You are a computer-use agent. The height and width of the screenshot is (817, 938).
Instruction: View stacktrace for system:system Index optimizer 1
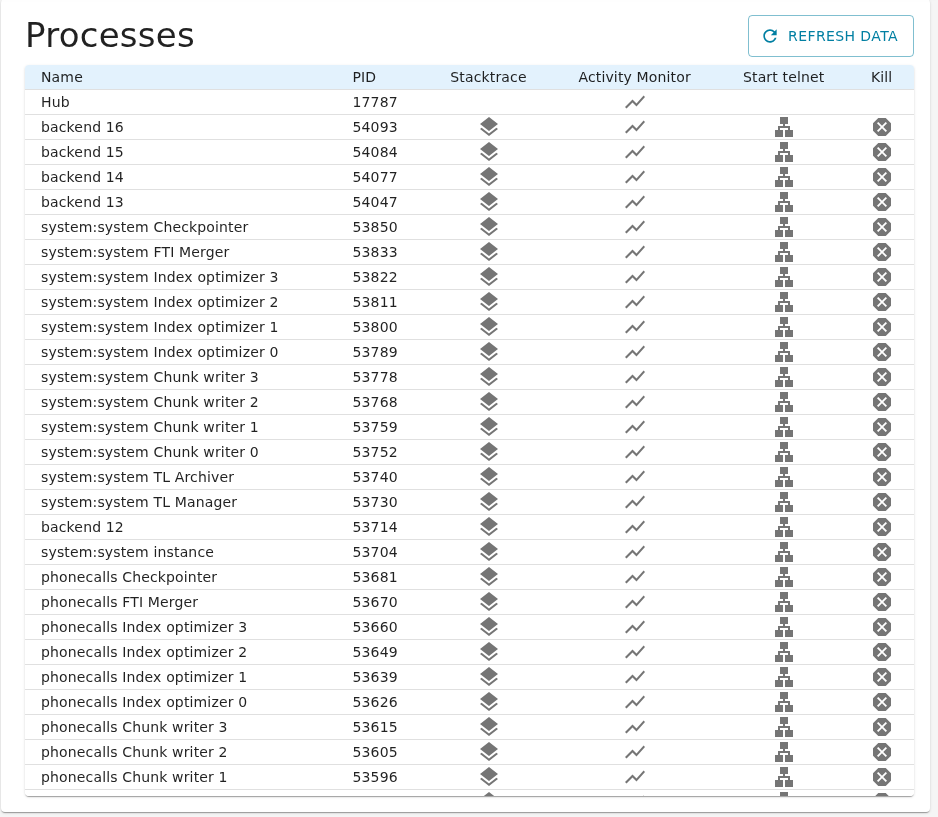pos(489,327)
